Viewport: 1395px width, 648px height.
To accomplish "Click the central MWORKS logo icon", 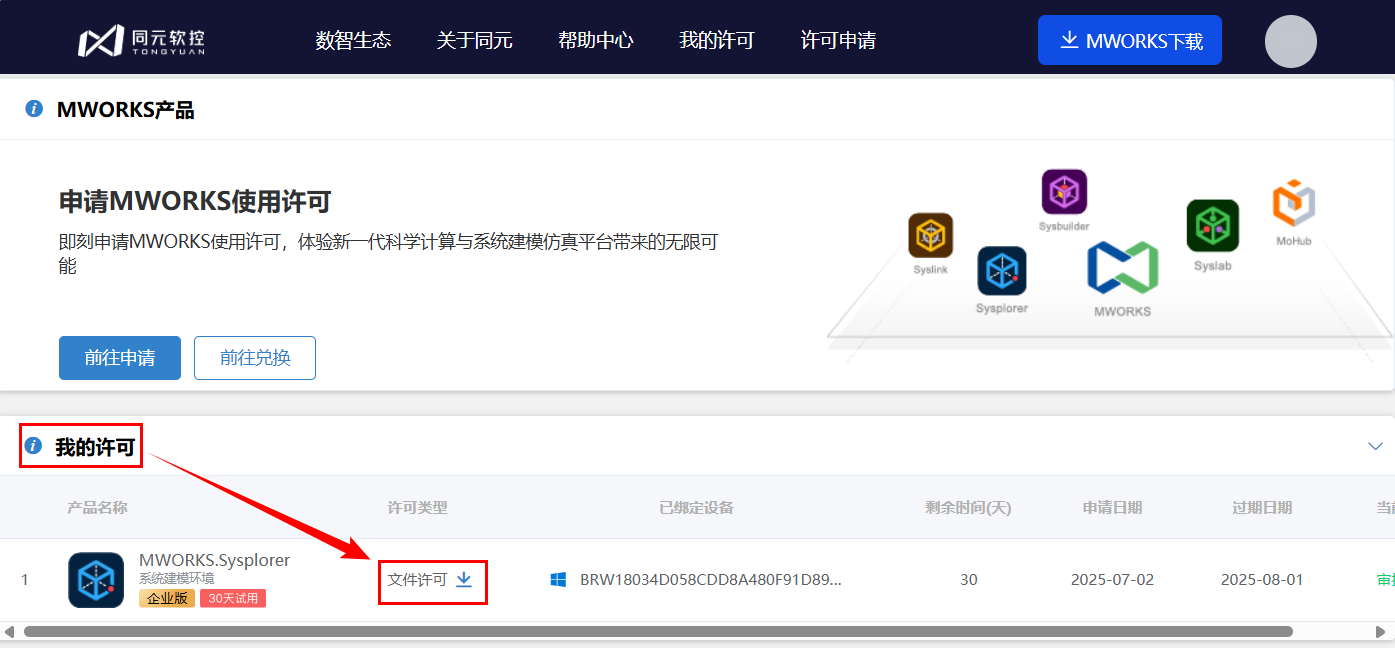I will [1122, 268].
